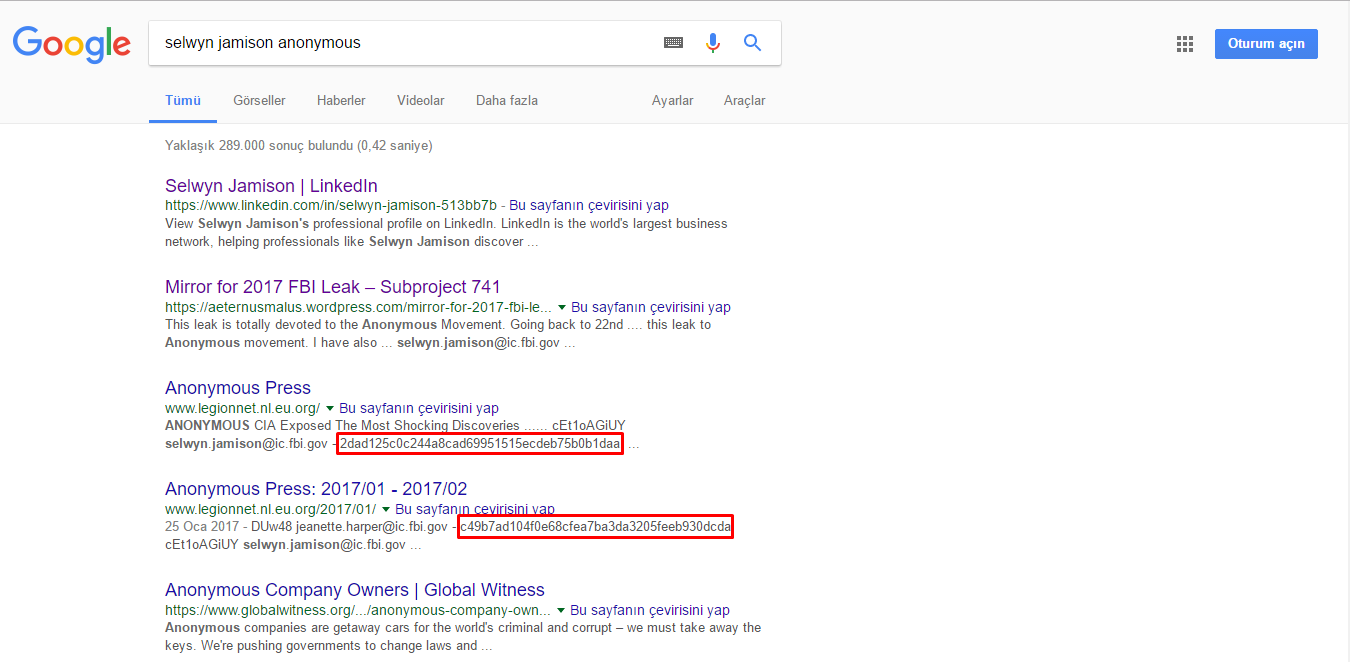Open the on-screen keyboard icon in search box
This screenshot has width=1350, height=662.
(673, 43)
